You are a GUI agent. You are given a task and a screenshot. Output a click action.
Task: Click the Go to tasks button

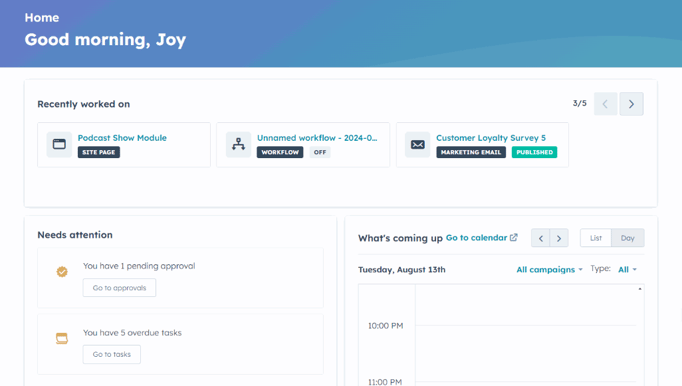112,354
